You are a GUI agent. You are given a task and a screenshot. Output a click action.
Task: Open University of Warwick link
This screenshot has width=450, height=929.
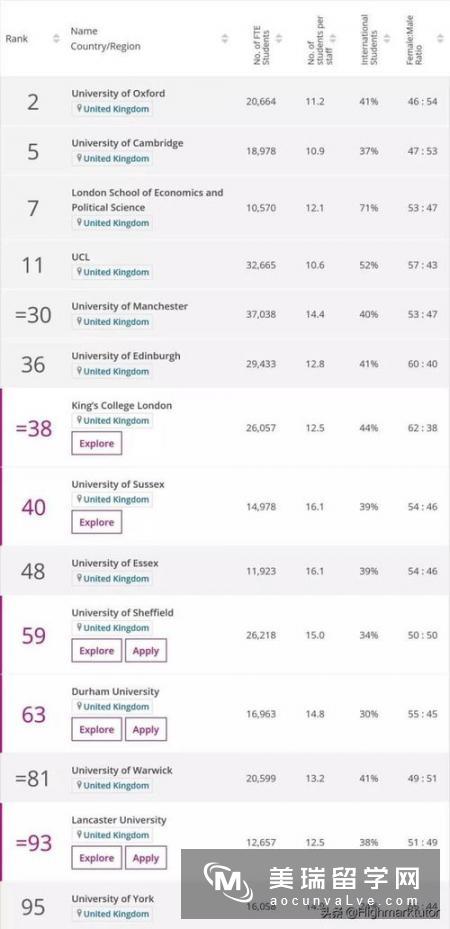(122, 770)
